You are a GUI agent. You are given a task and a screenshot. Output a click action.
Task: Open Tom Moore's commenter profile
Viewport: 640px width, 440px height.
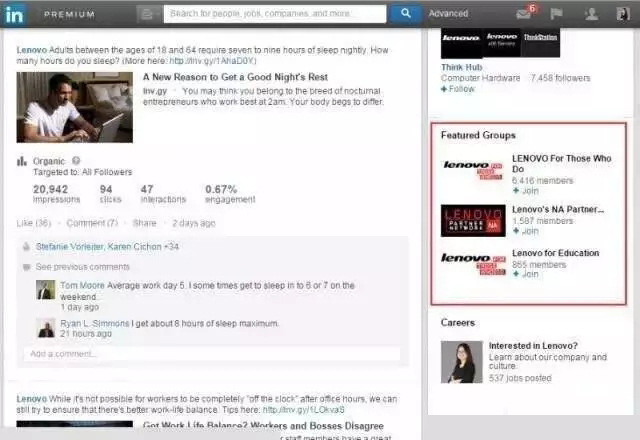[46, 289]
